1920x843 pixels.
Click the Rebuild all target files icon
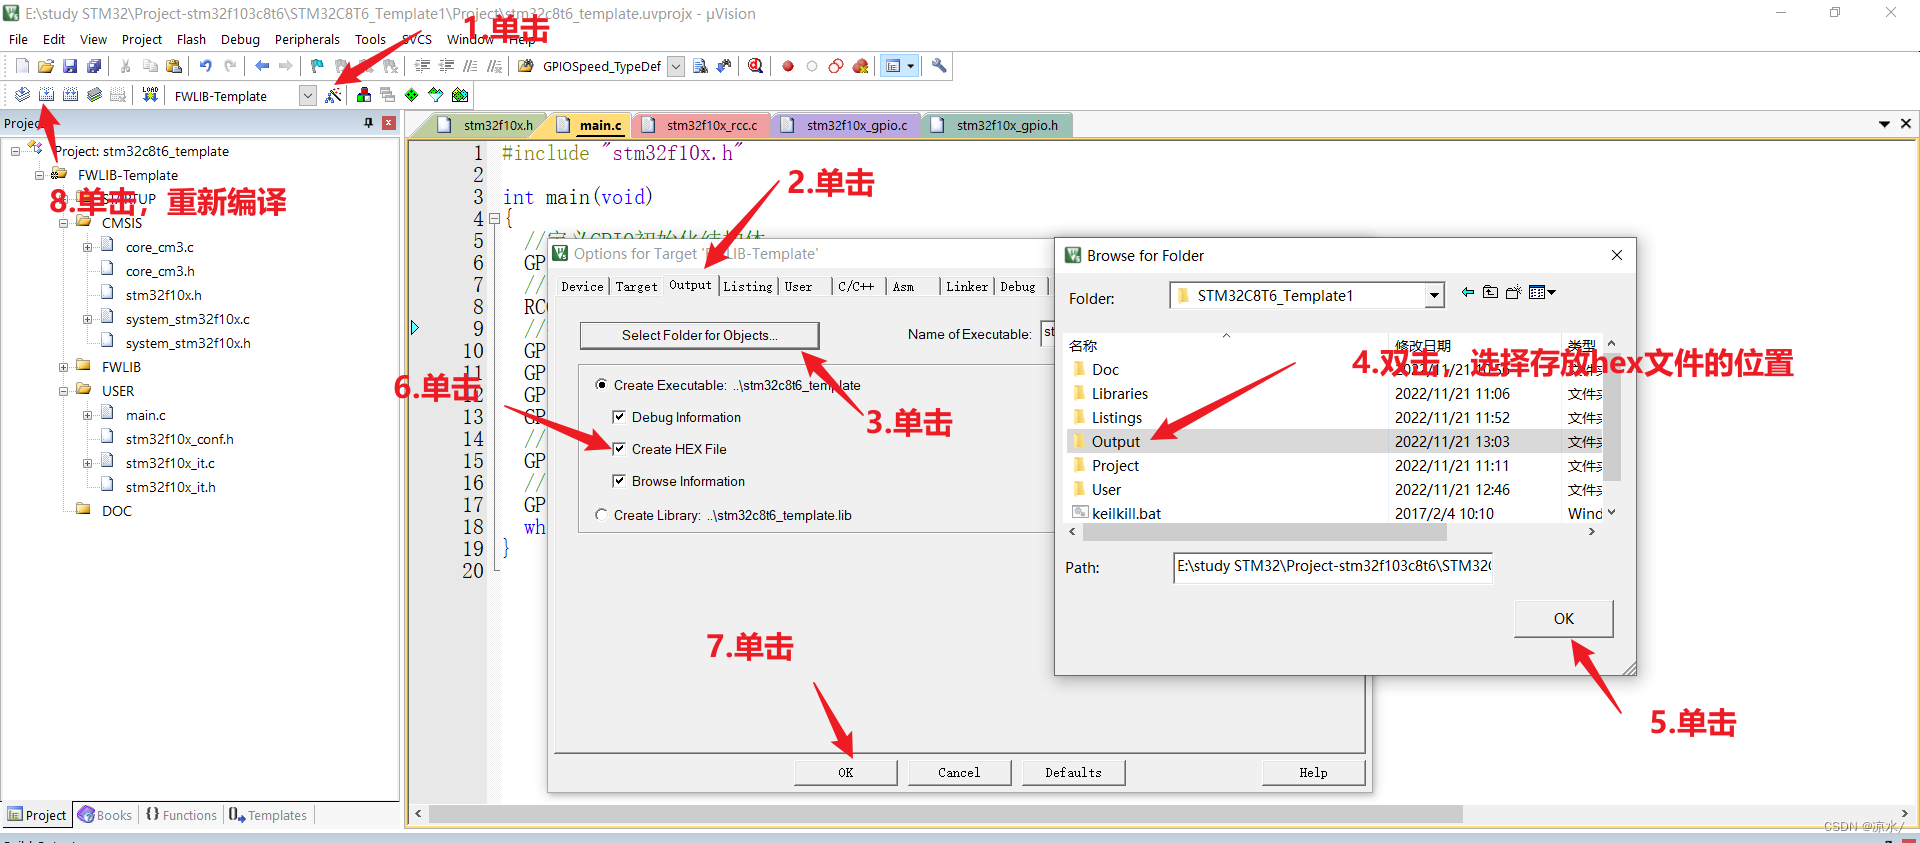(70, 95)
